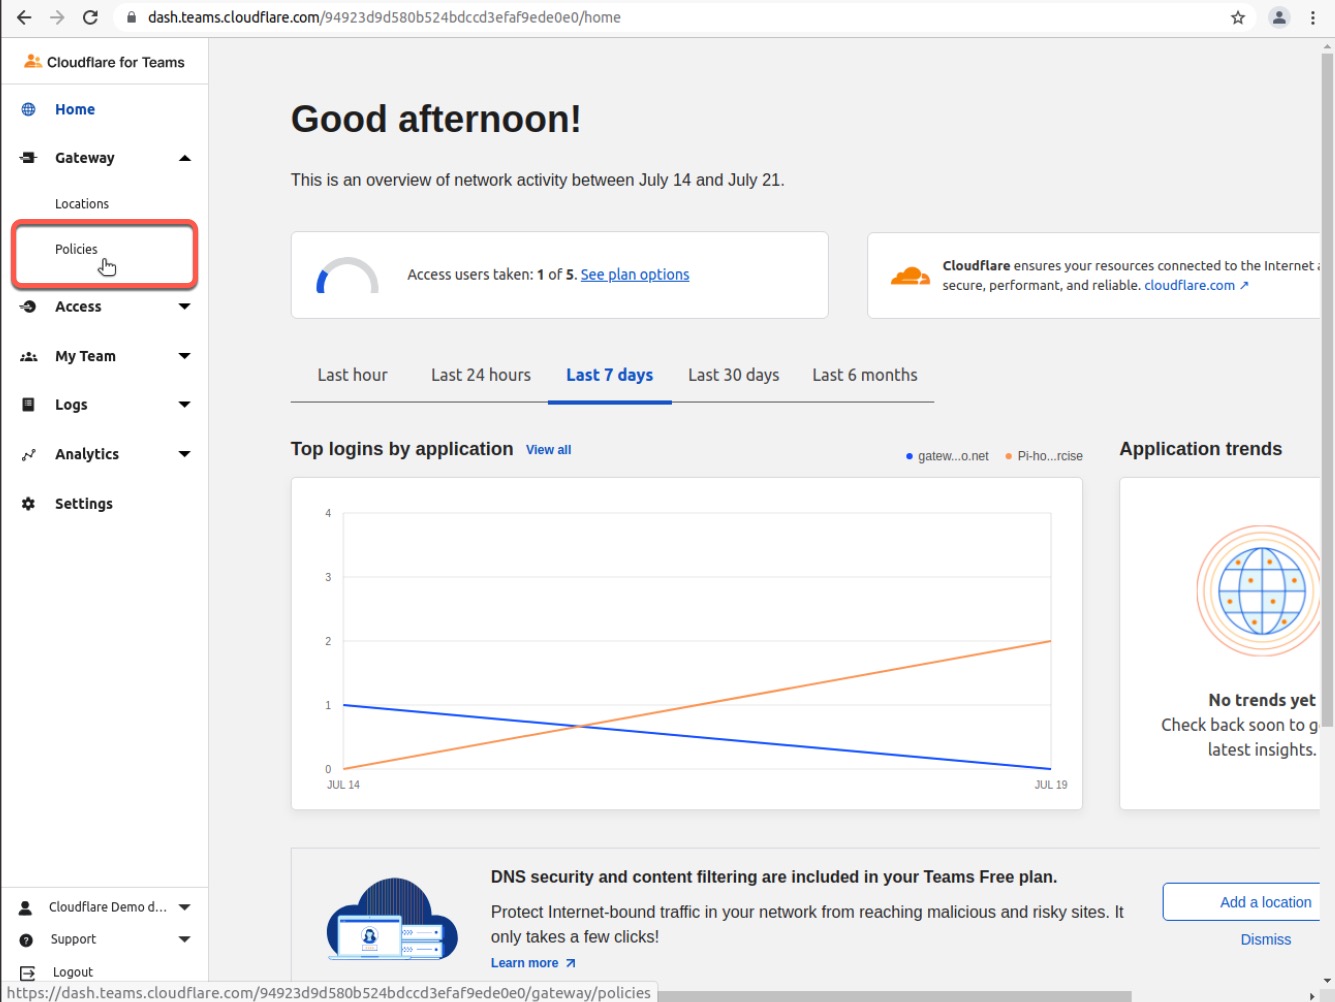Expand the Access section arrow
The width and height of the screenshot is (1335, 1002).
(x=185, y=307)
